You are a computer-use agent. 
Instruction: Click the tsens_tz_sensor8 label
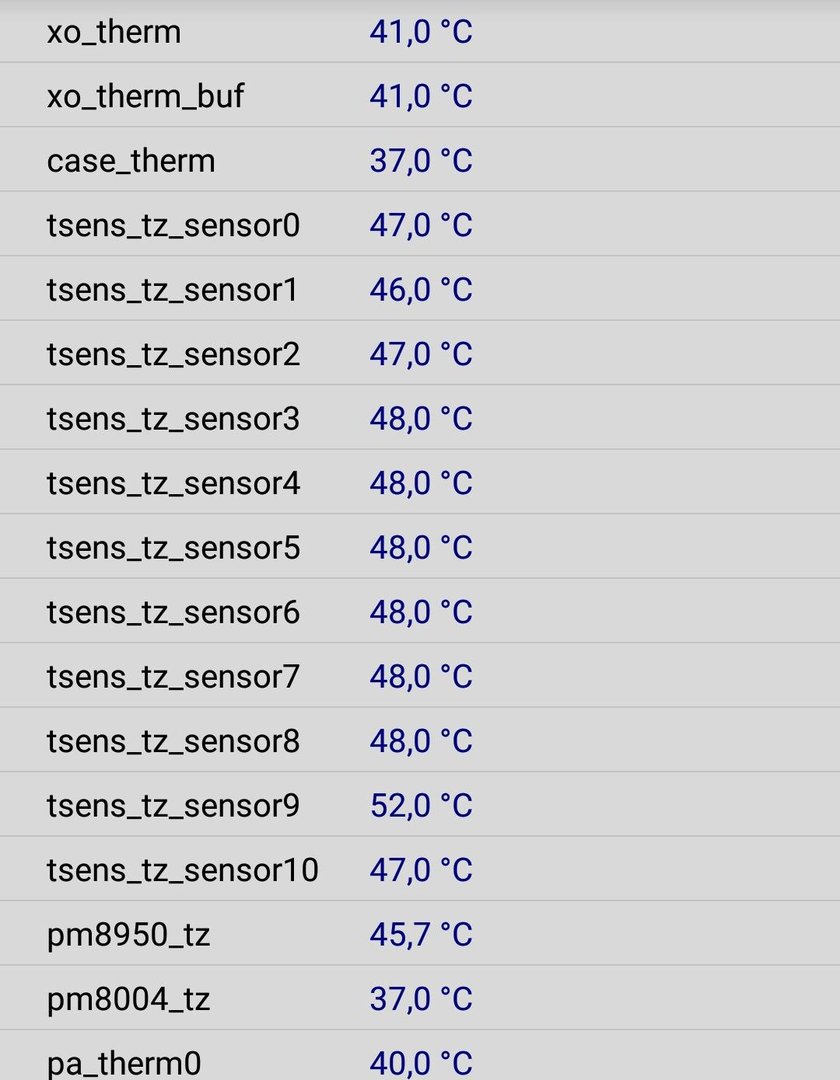(x=174, y=741)
